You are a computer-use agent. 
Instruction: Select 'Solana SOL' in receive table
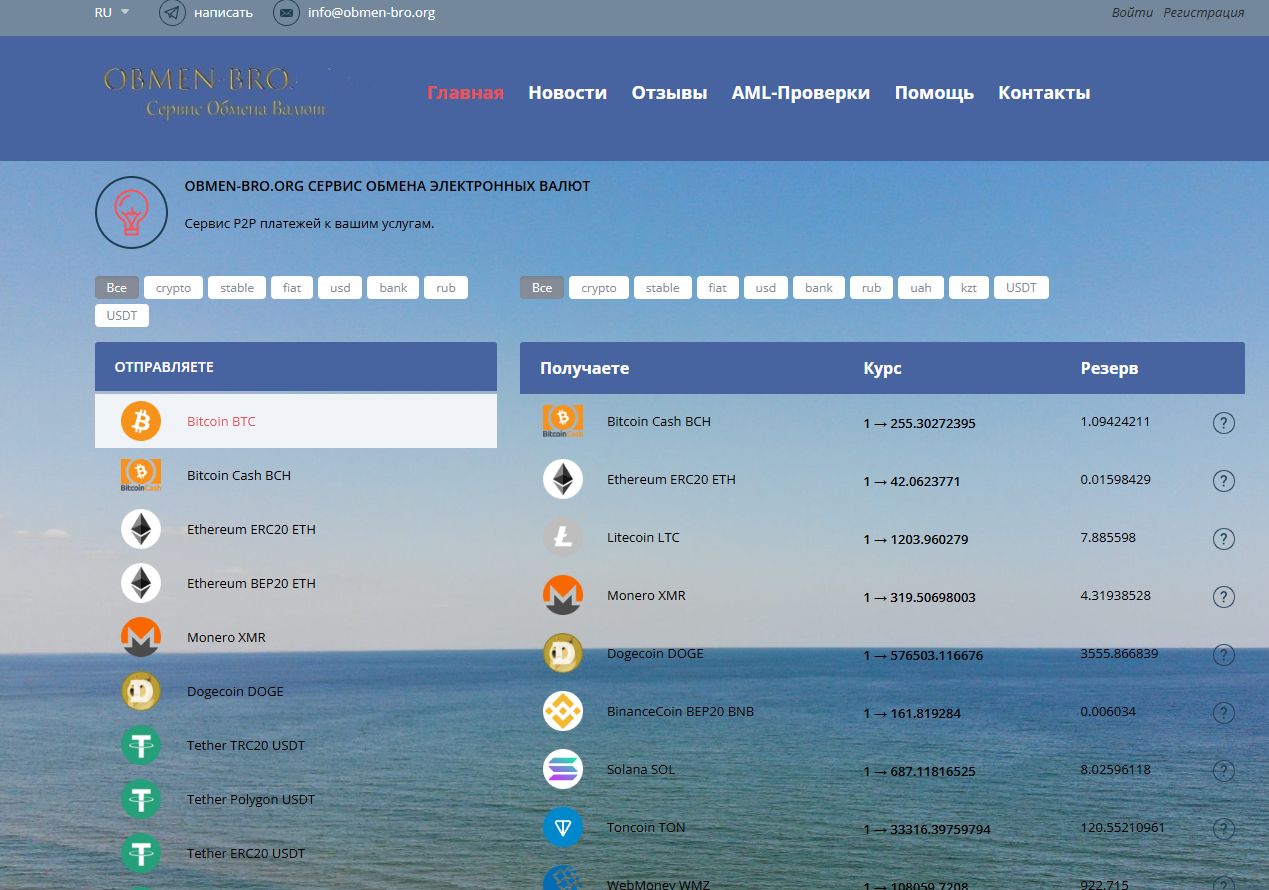pos(641,770)
